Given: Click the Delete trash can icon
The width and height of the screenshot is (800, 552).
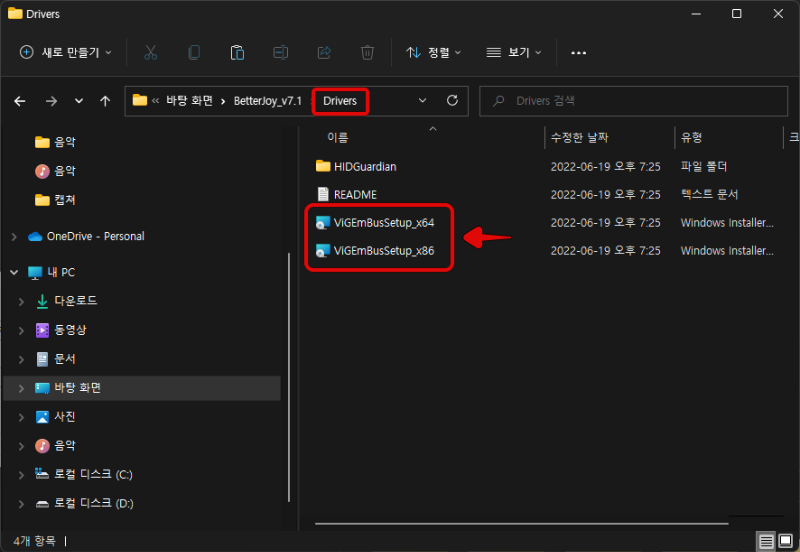Looking at the screenshot, I should 367,53.
